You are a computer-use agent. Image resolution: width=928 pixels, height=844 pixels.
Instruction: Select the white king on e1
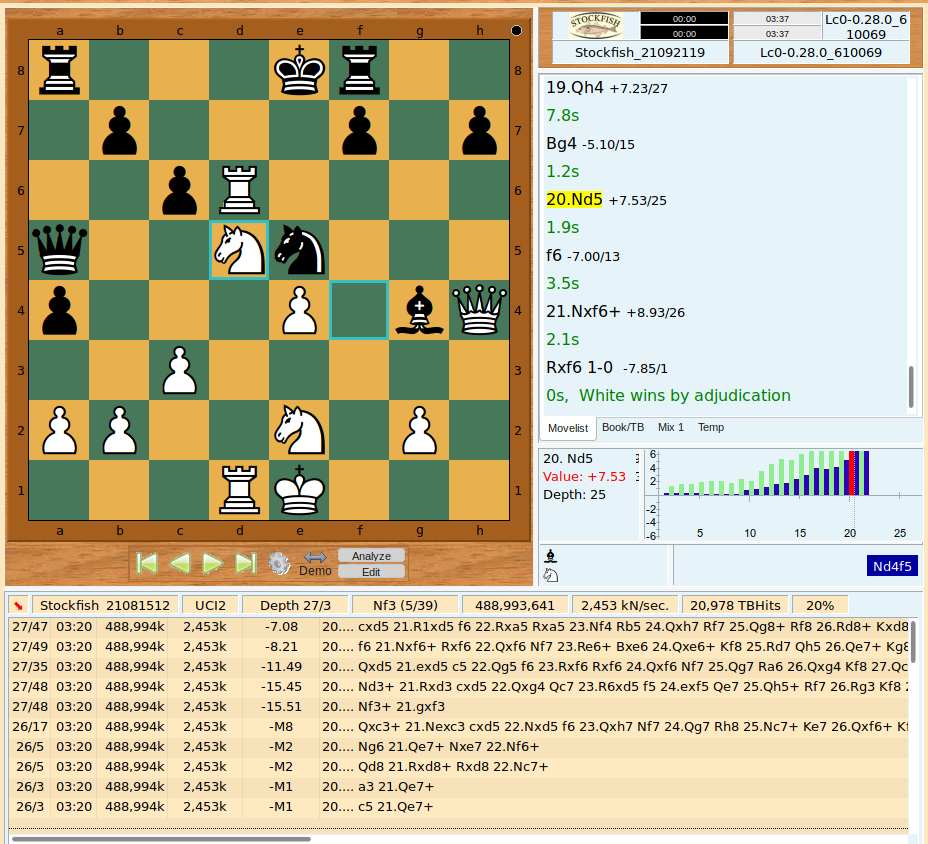coord(299,490)
